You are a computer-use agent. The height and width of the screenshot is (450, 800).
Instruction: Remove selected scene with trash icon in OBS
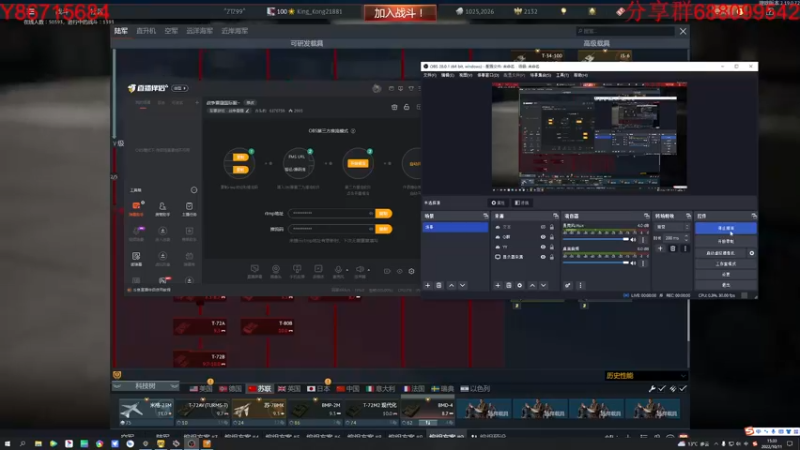(x=439, y=285)
